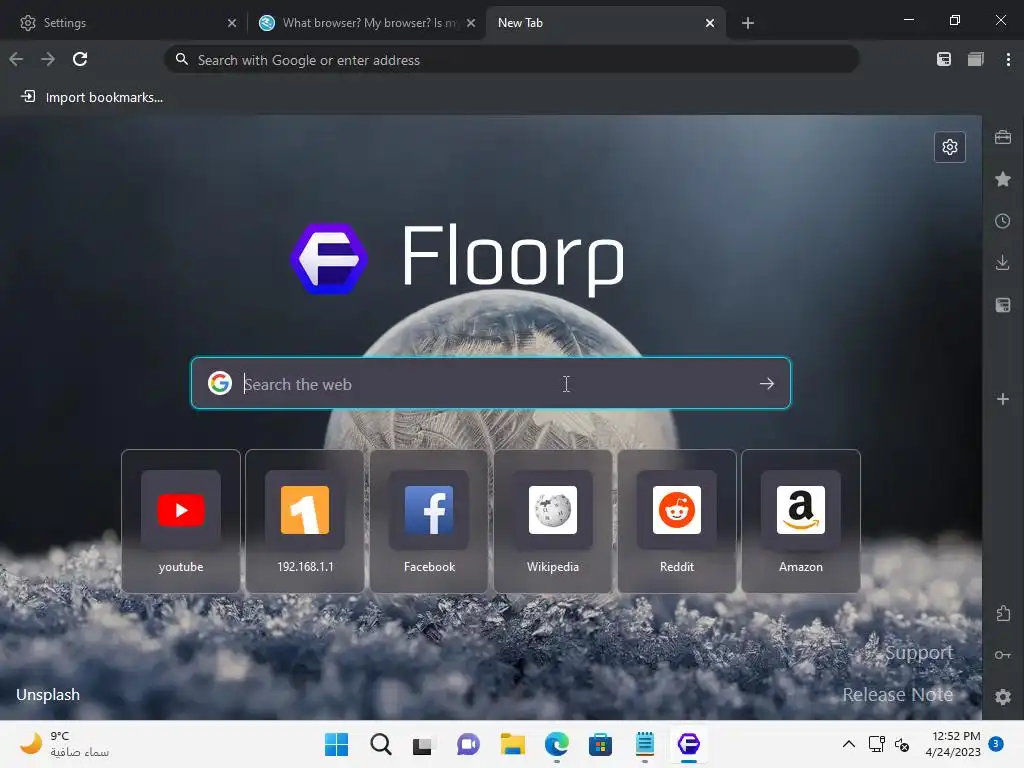
Task: Click the address bar search field
Action: click(511, 60)
